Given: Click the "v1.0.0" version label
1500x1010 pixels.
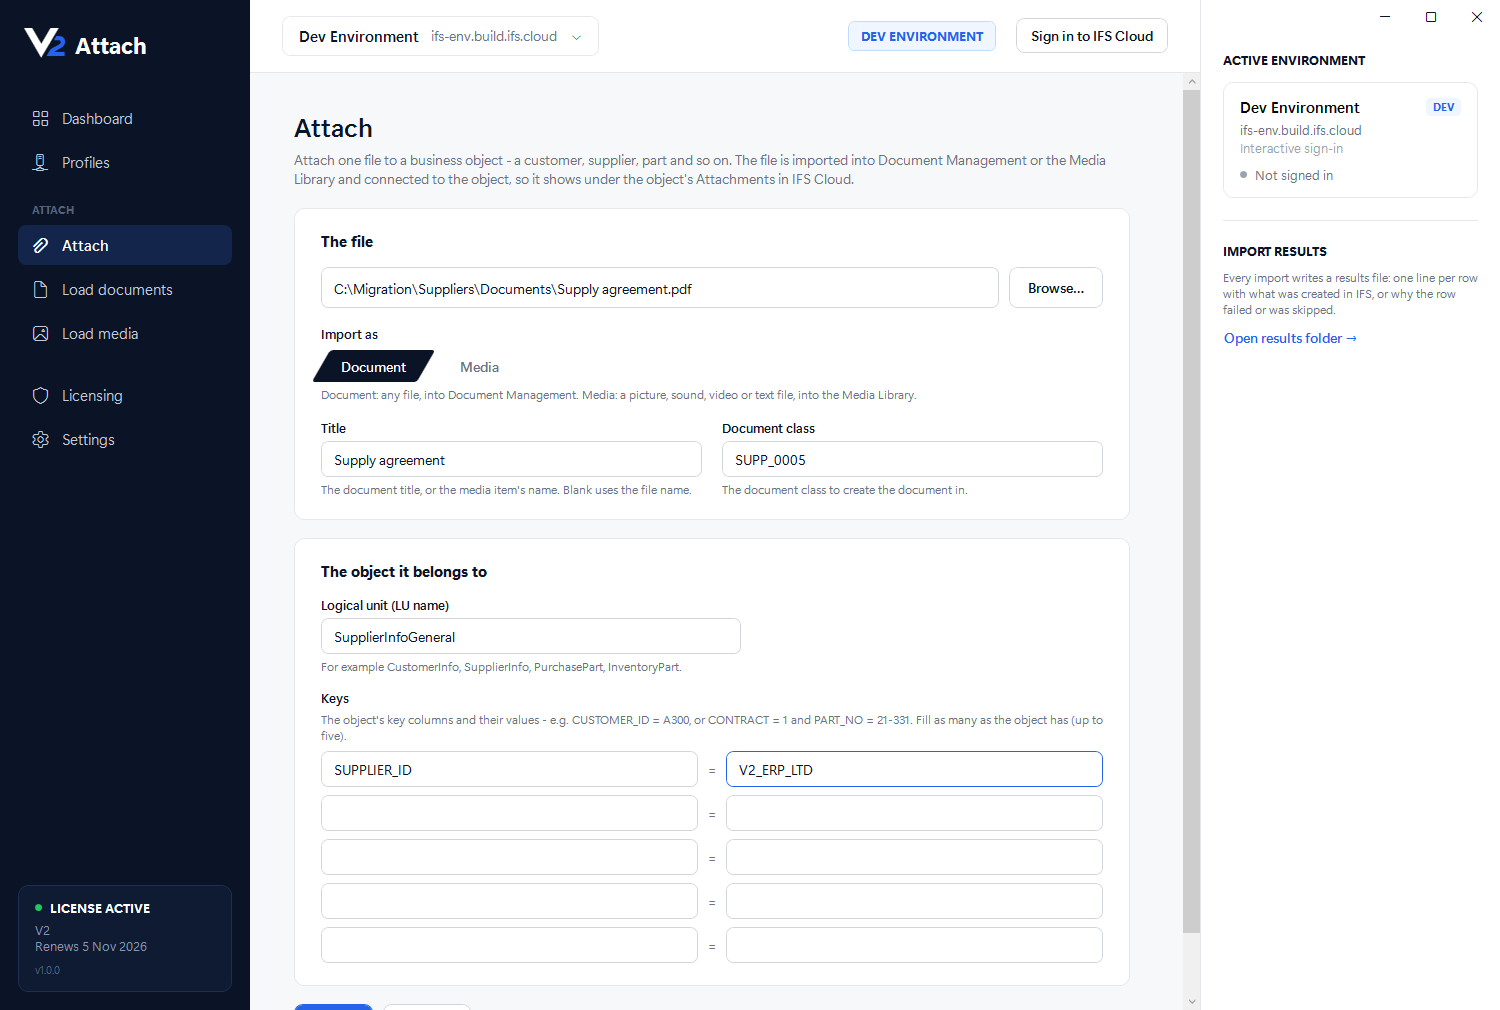Looking at the screenshot, I should pos(47,970).
